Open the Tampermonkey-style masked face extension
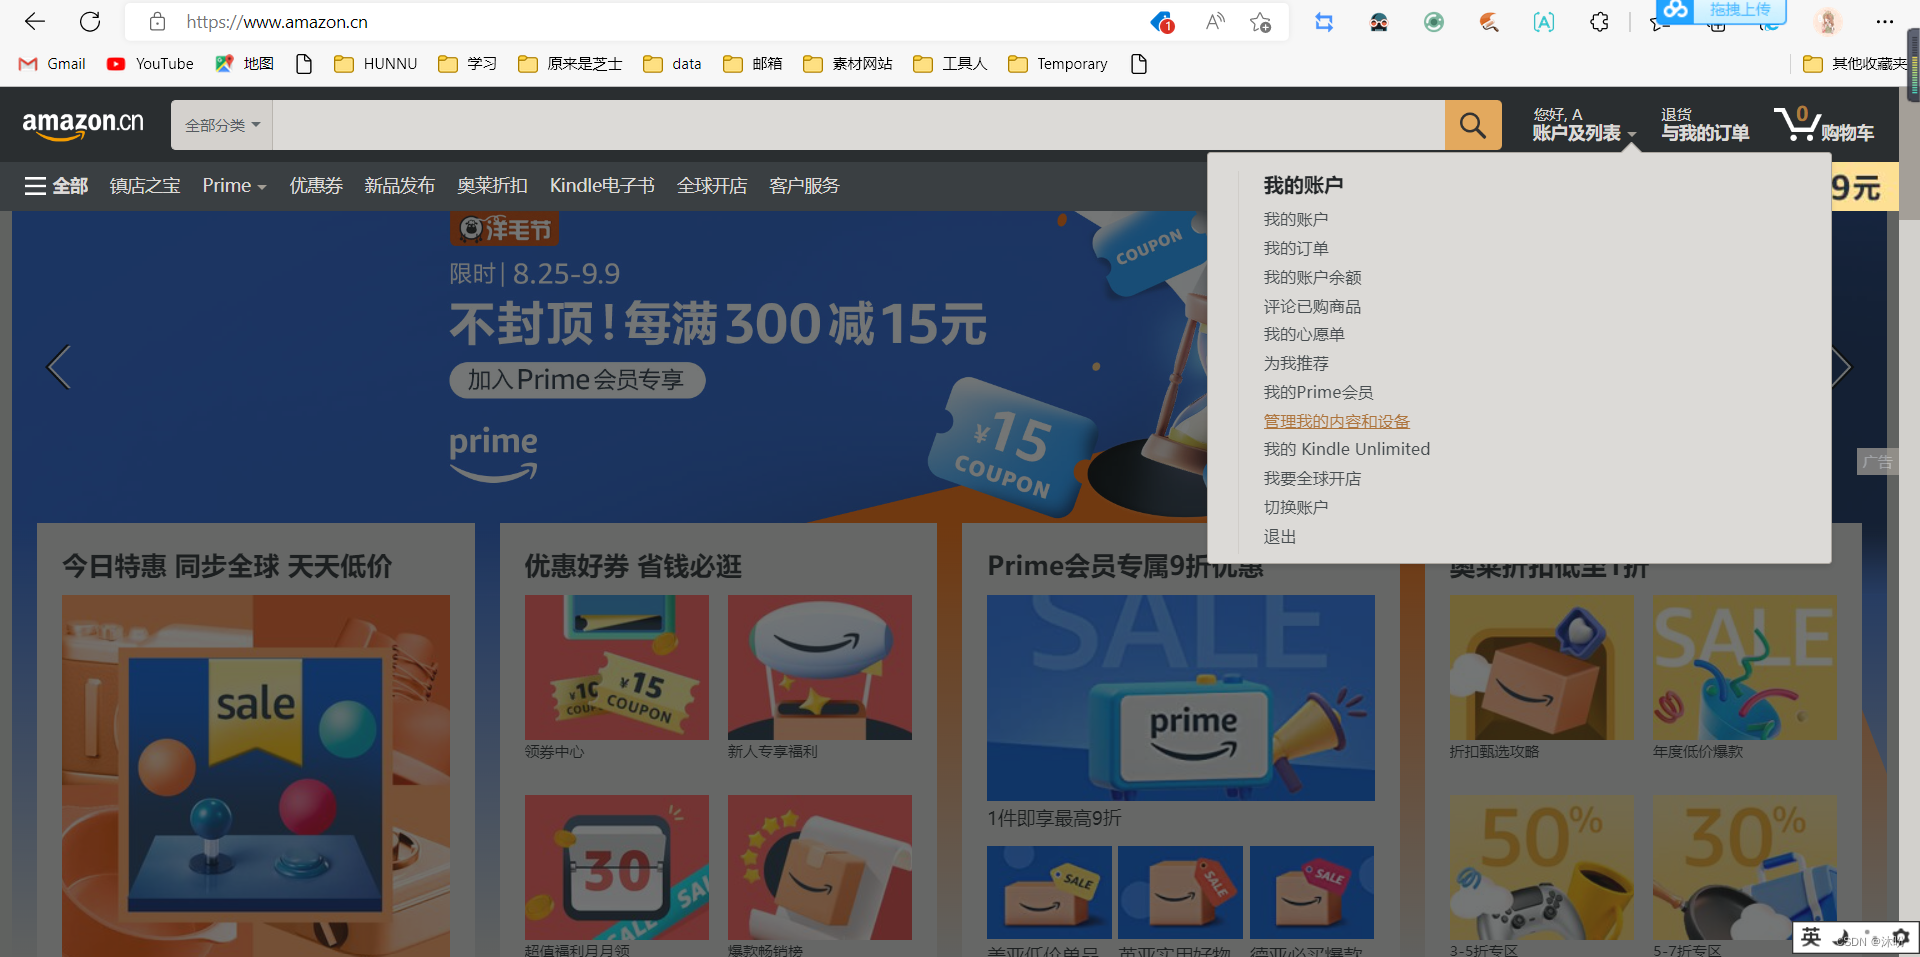 pyautogui.click(x=1379, y=21)
